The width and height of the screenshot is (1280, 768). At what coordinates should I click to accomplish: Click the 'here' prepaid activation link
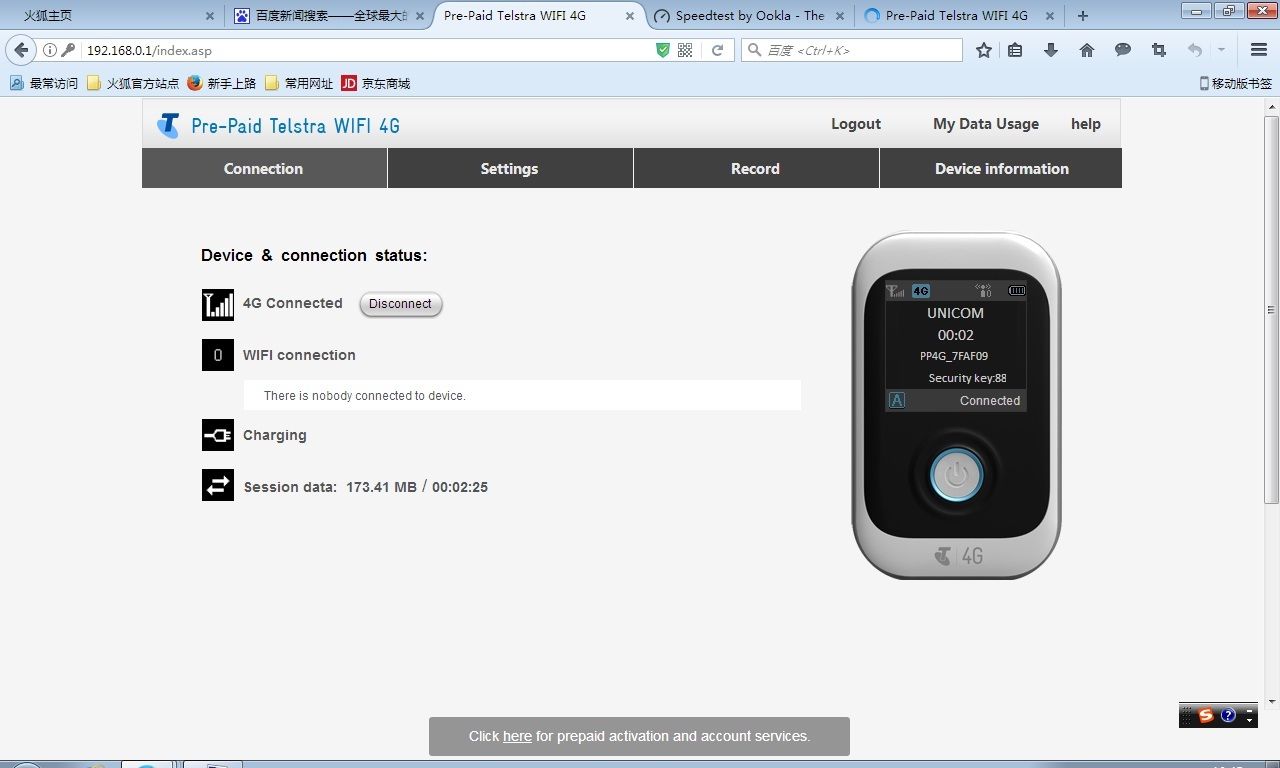tap(517, 736)
